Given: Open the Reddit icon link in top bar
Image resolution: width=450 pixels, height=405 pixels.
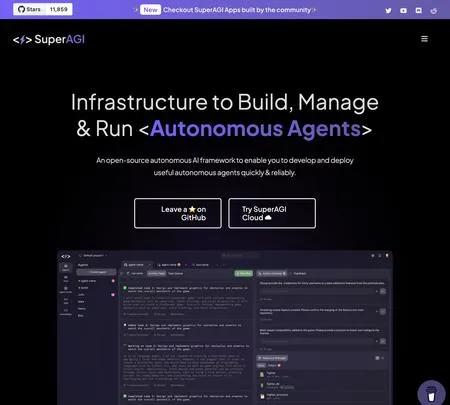Looking at the screenshot, I should click(x=434, y=11).
